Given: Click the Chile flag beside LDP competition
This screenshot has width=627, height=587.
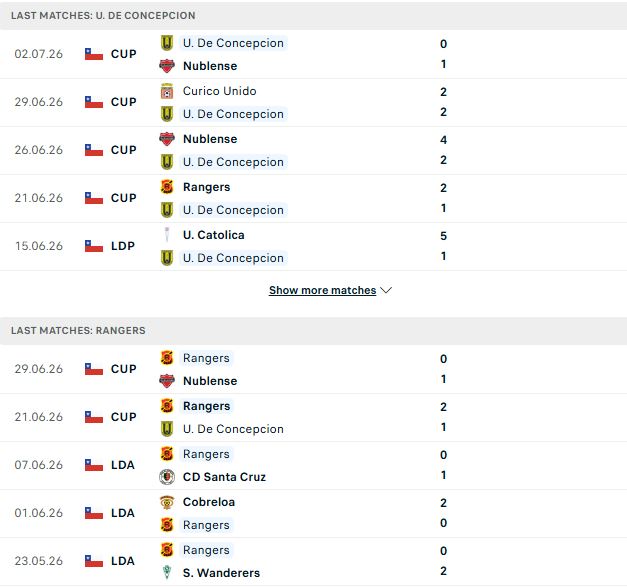Looking at the screenshot, I should tap(94, 246).
